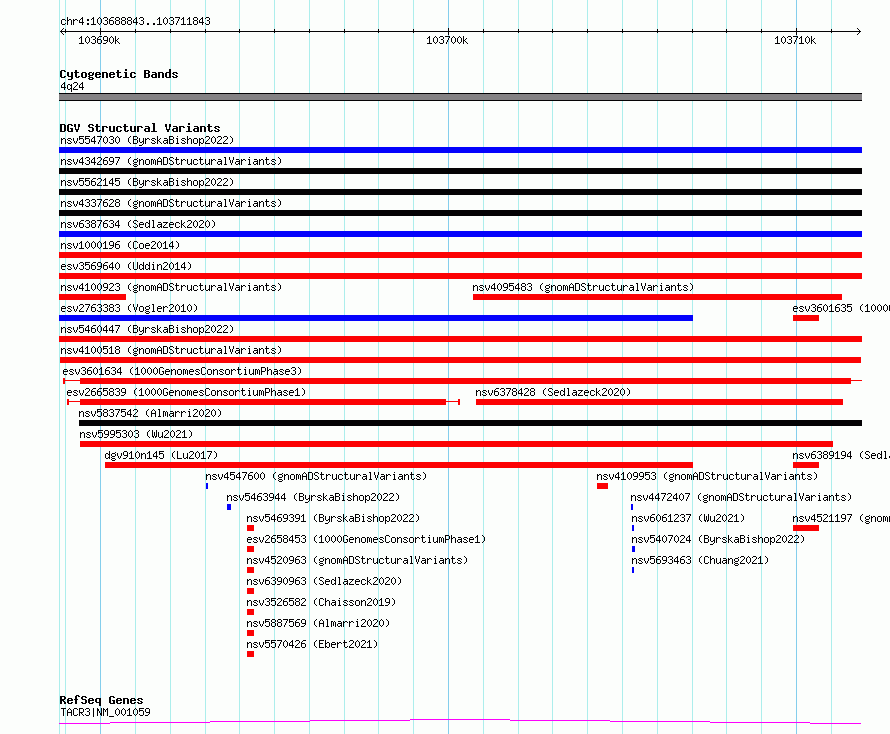Screen dimensions: 890x734
Task: Click the DGV Structural Variants track title
Action: (x=140, y=128)
